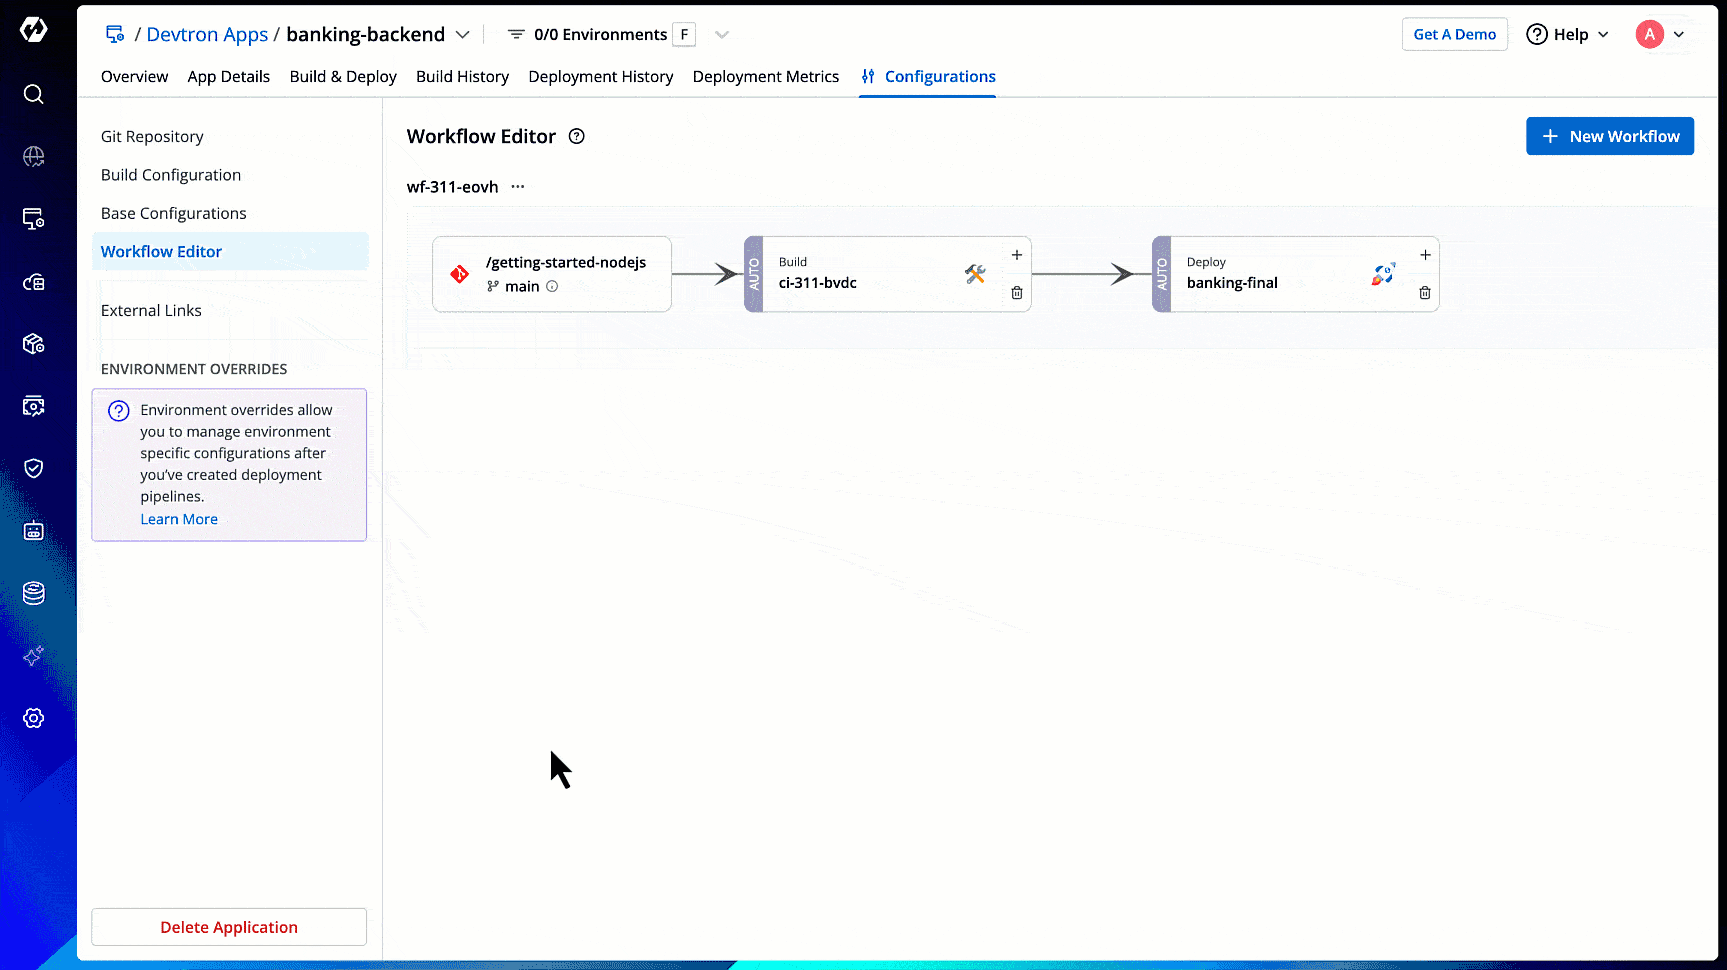Click plus icon on Deploy banking-final node
Viewport: 1727px width, 970px height.
coord(1424,255)
